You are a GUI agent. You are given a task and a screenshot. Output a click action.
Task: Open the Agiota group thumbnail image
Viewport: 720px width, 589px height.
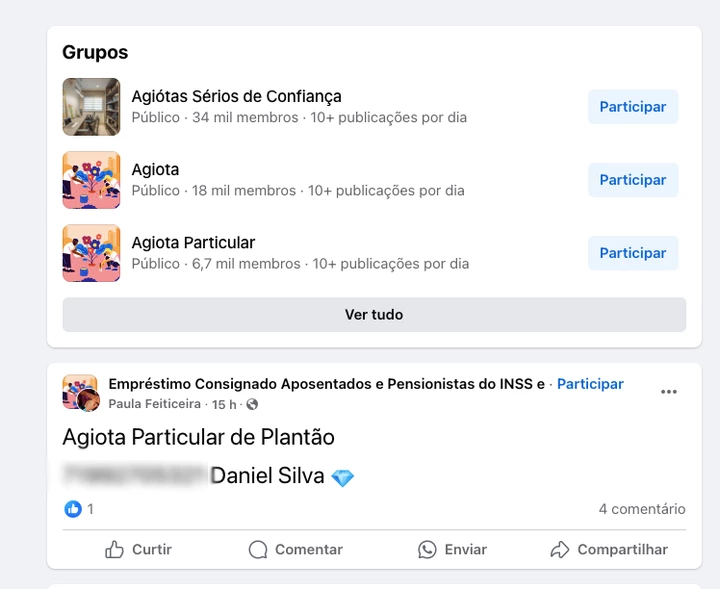pyautogui.click(x=91, y=180)
